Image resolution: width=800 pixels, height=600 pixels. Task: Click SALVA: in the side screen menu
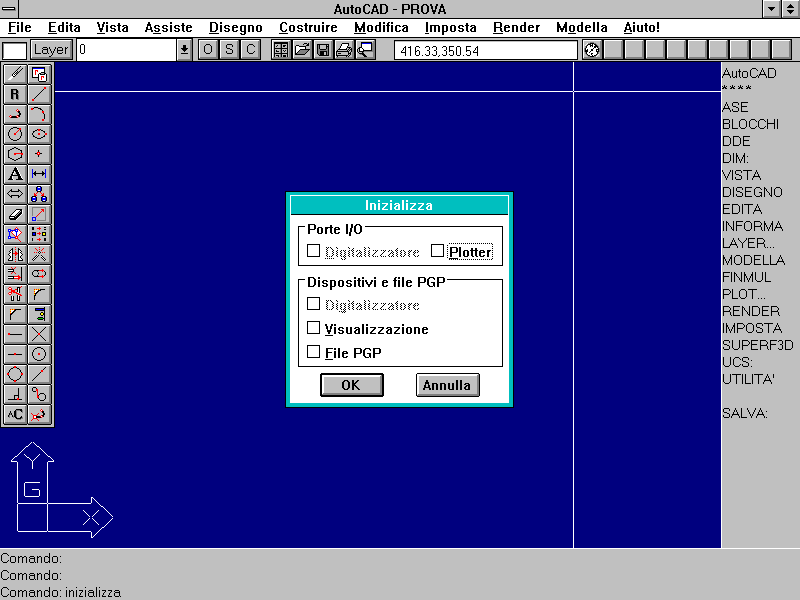tap(745, 413)
